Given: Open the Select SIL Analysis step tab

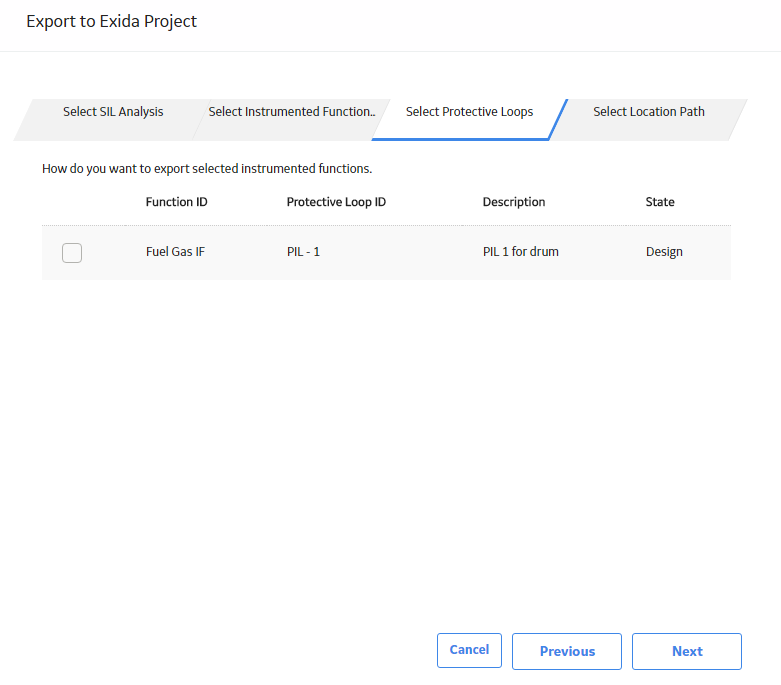Looking at the screenshot, I should 113,112.
